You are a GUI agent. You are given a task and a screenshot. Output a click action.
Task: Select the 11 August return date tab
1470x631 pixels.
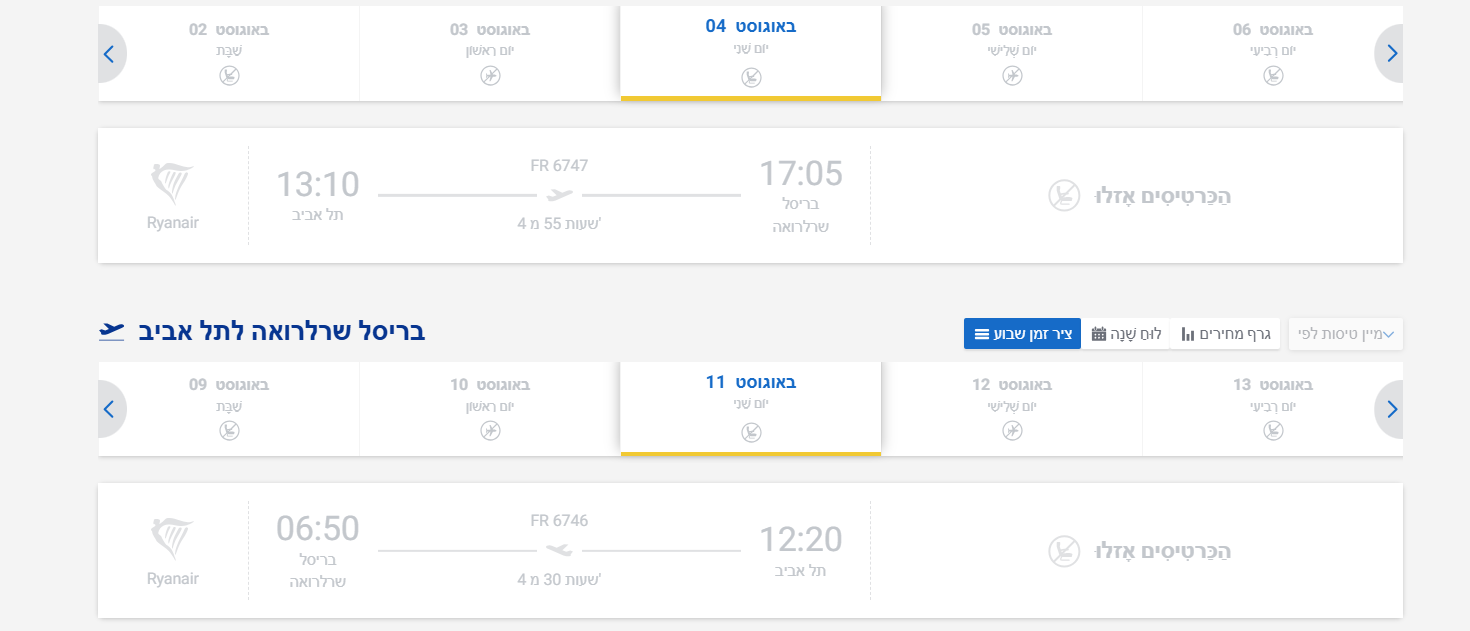pyautogui.click(x=750, y=408)
